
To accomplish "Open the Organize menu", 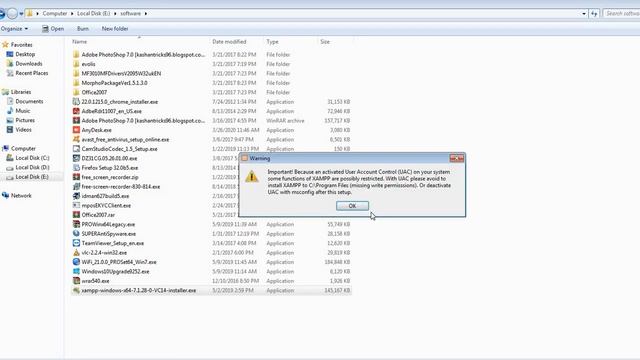I will [14, 29].
